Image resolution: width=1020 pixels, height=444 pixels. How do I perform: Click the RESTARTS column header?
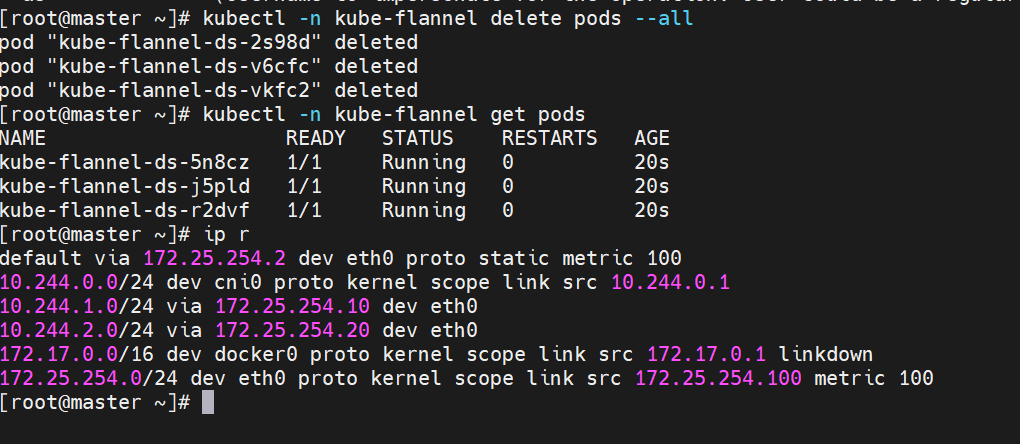[x=550, y=138]
